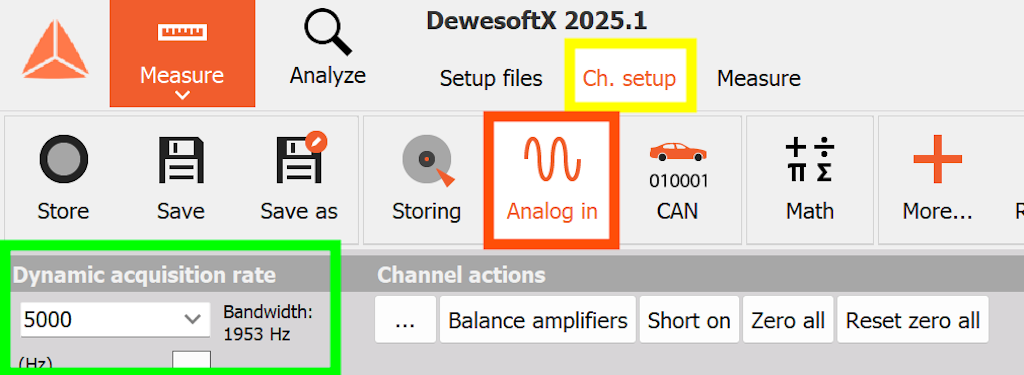
Task: Open the CAN module
Action: click(677, 179)
